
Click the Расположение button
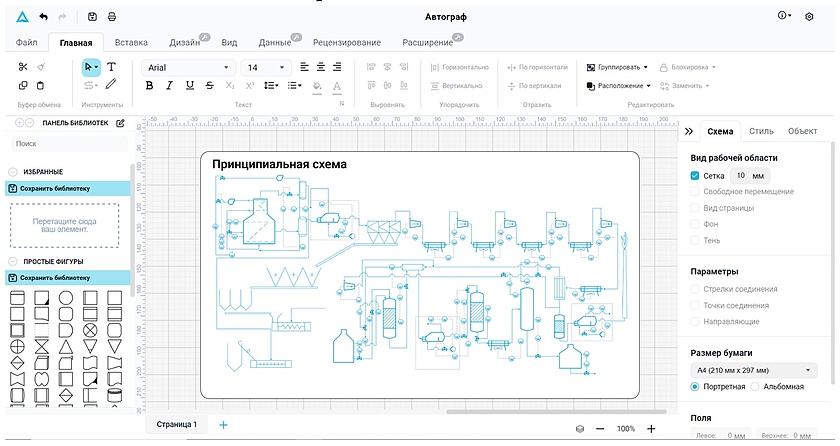(x=619, y=86)
